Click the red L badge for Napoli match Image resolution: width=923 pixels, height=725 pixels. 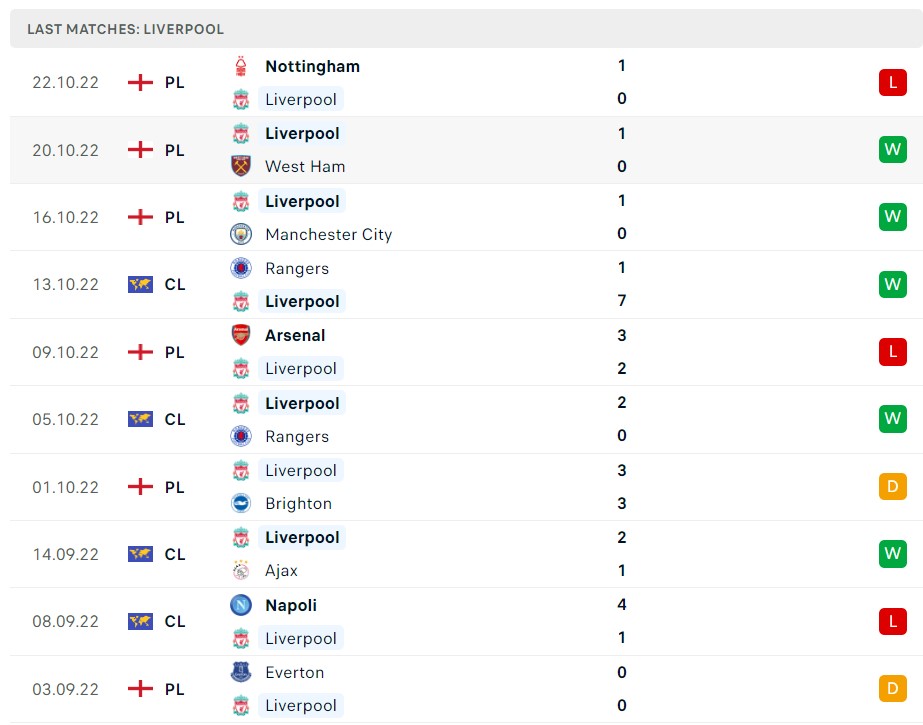pos(892,621)
